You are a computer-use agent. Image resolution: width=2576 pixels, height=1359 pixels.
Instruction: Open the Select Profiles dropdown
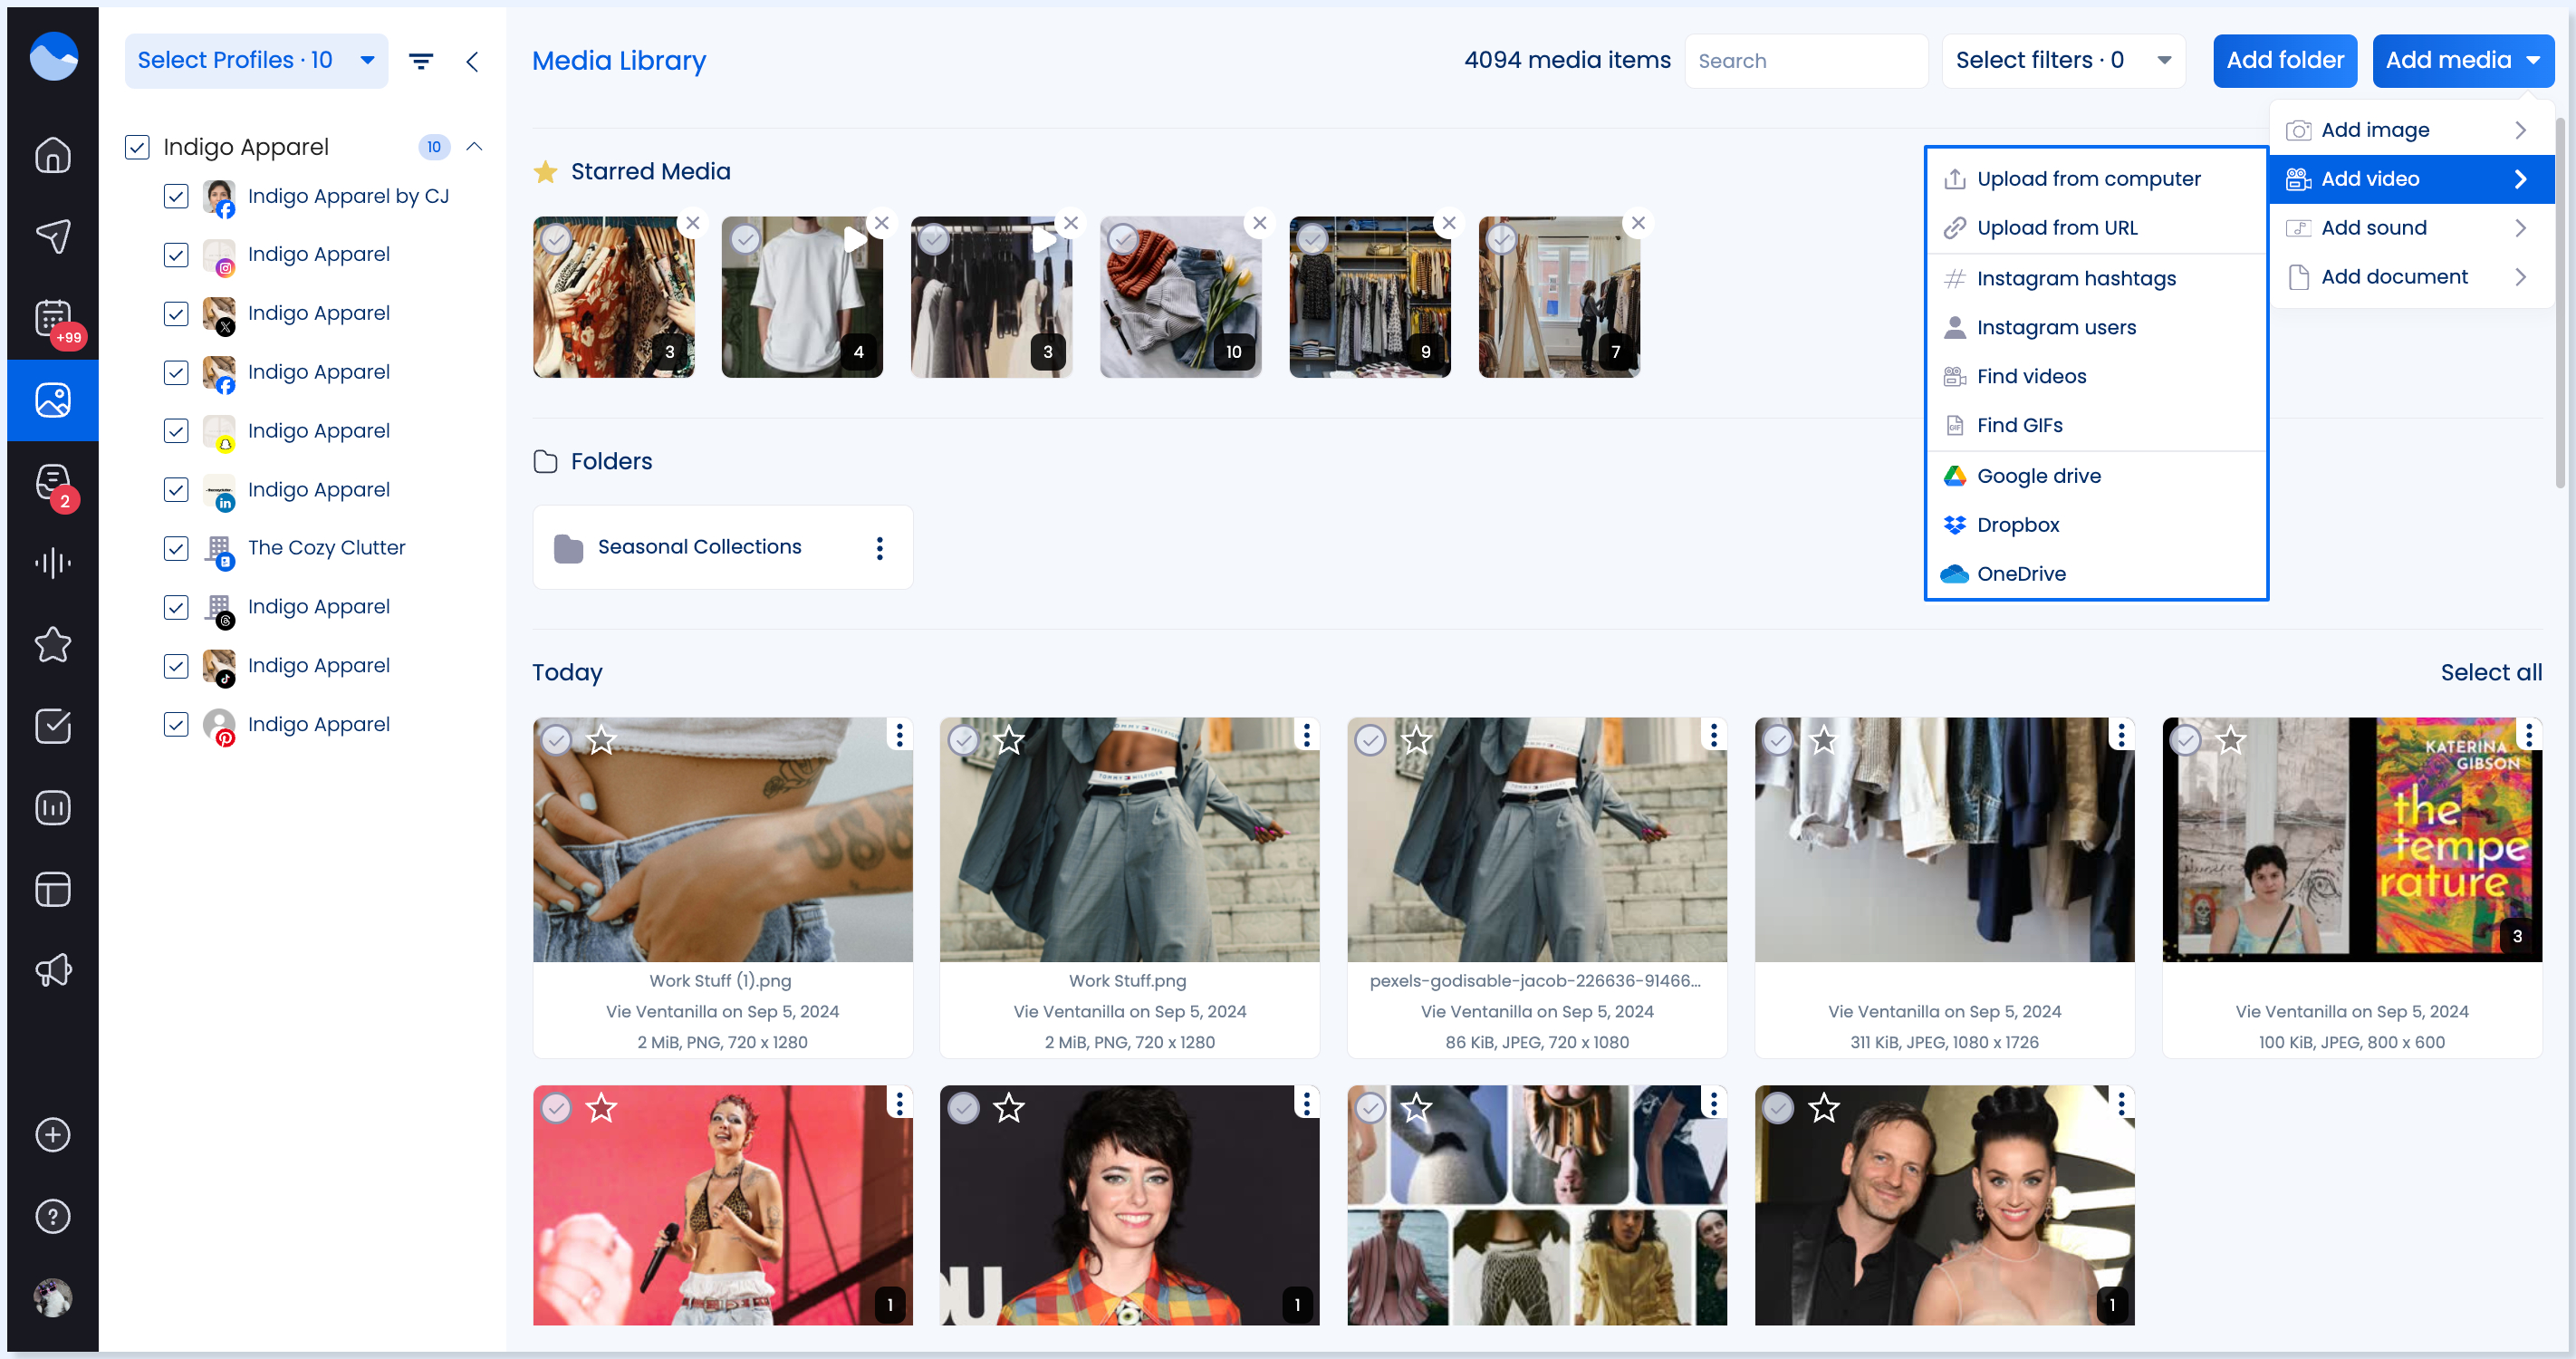click(x=256, y=61)
